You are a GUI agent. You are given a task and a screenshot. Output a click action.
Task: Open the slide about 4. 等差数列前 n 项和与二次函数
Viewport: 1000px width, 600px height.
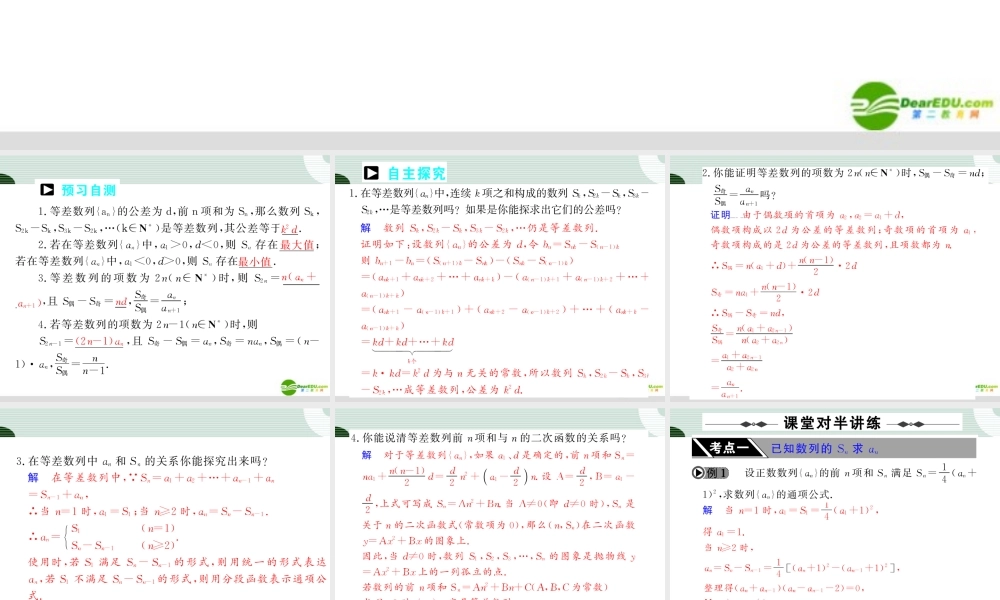tap(499, 504)
